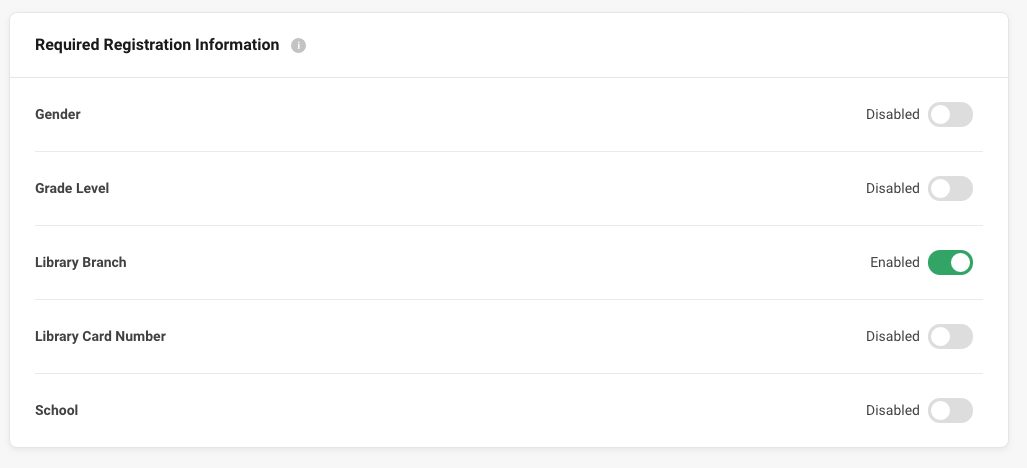Open the Required Registration Information info icon
The image size is (1027, 468).
[298, 45]
